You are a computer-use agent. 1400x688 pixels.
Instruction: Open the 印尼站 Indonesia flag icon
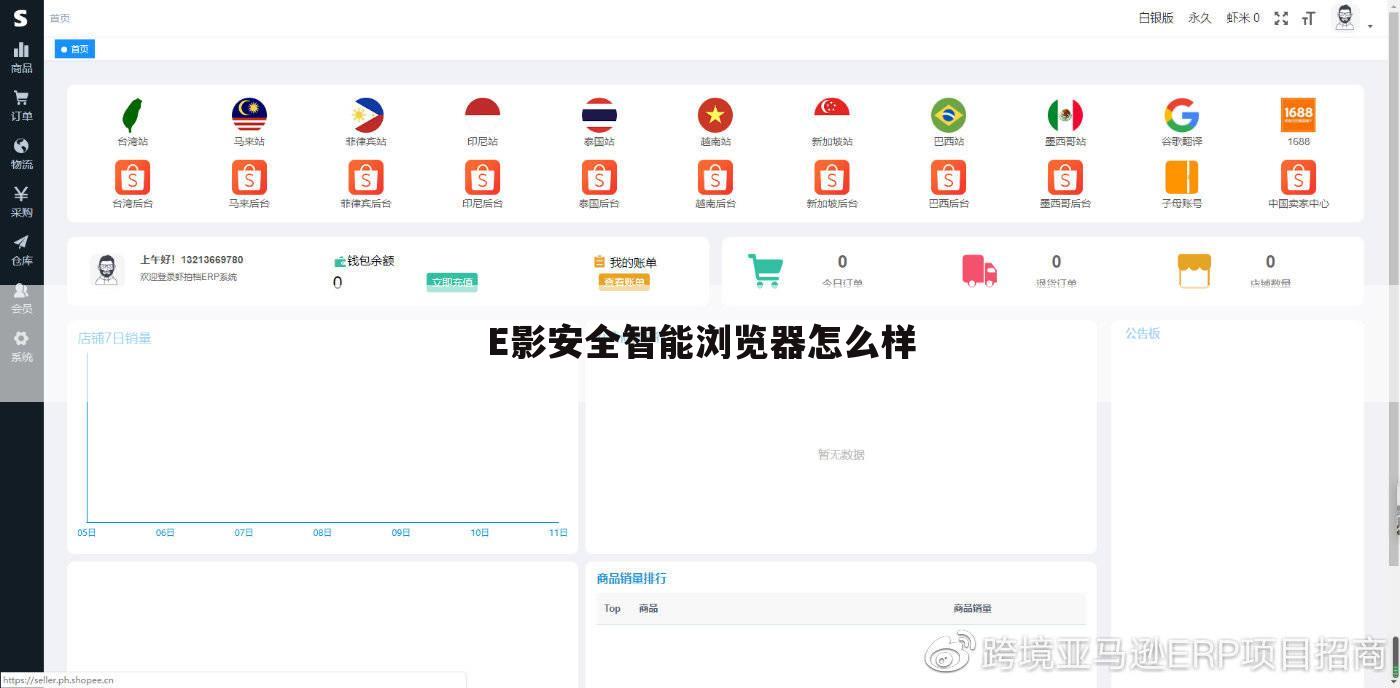[x=482, y=116]
